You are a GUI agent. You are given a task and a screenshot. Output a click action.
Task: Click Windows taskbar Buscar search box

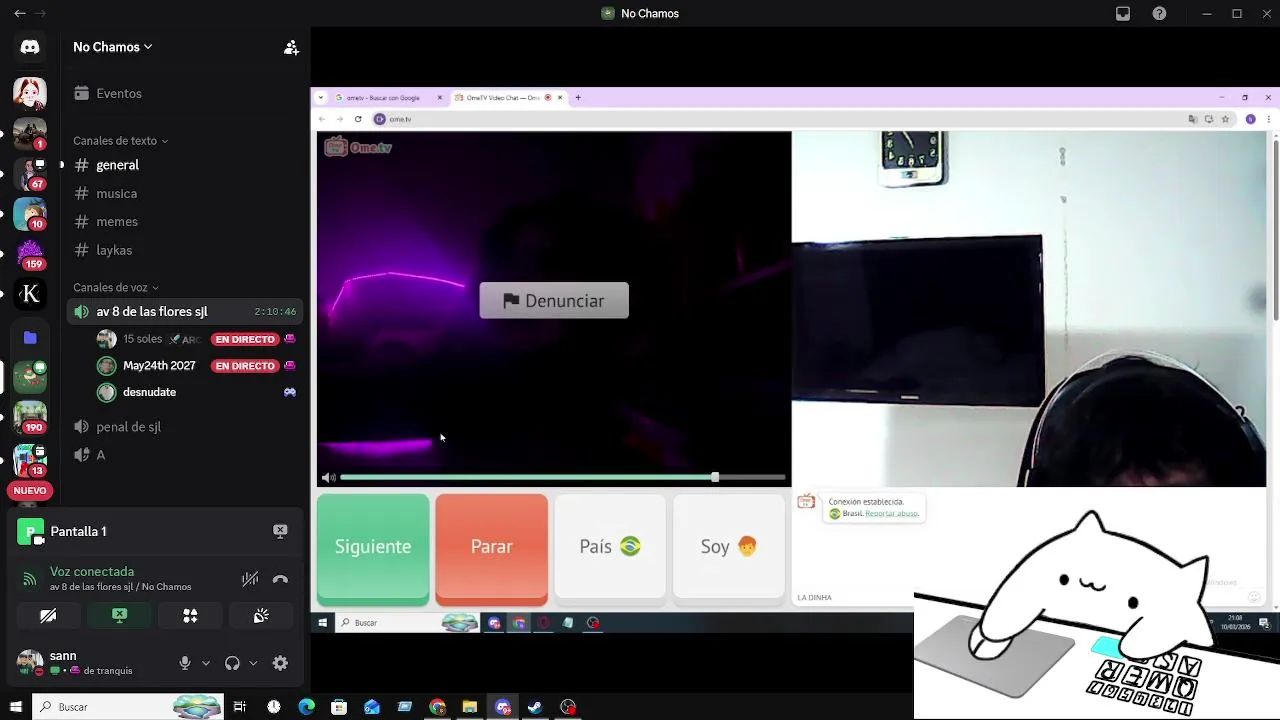point(129,707)
